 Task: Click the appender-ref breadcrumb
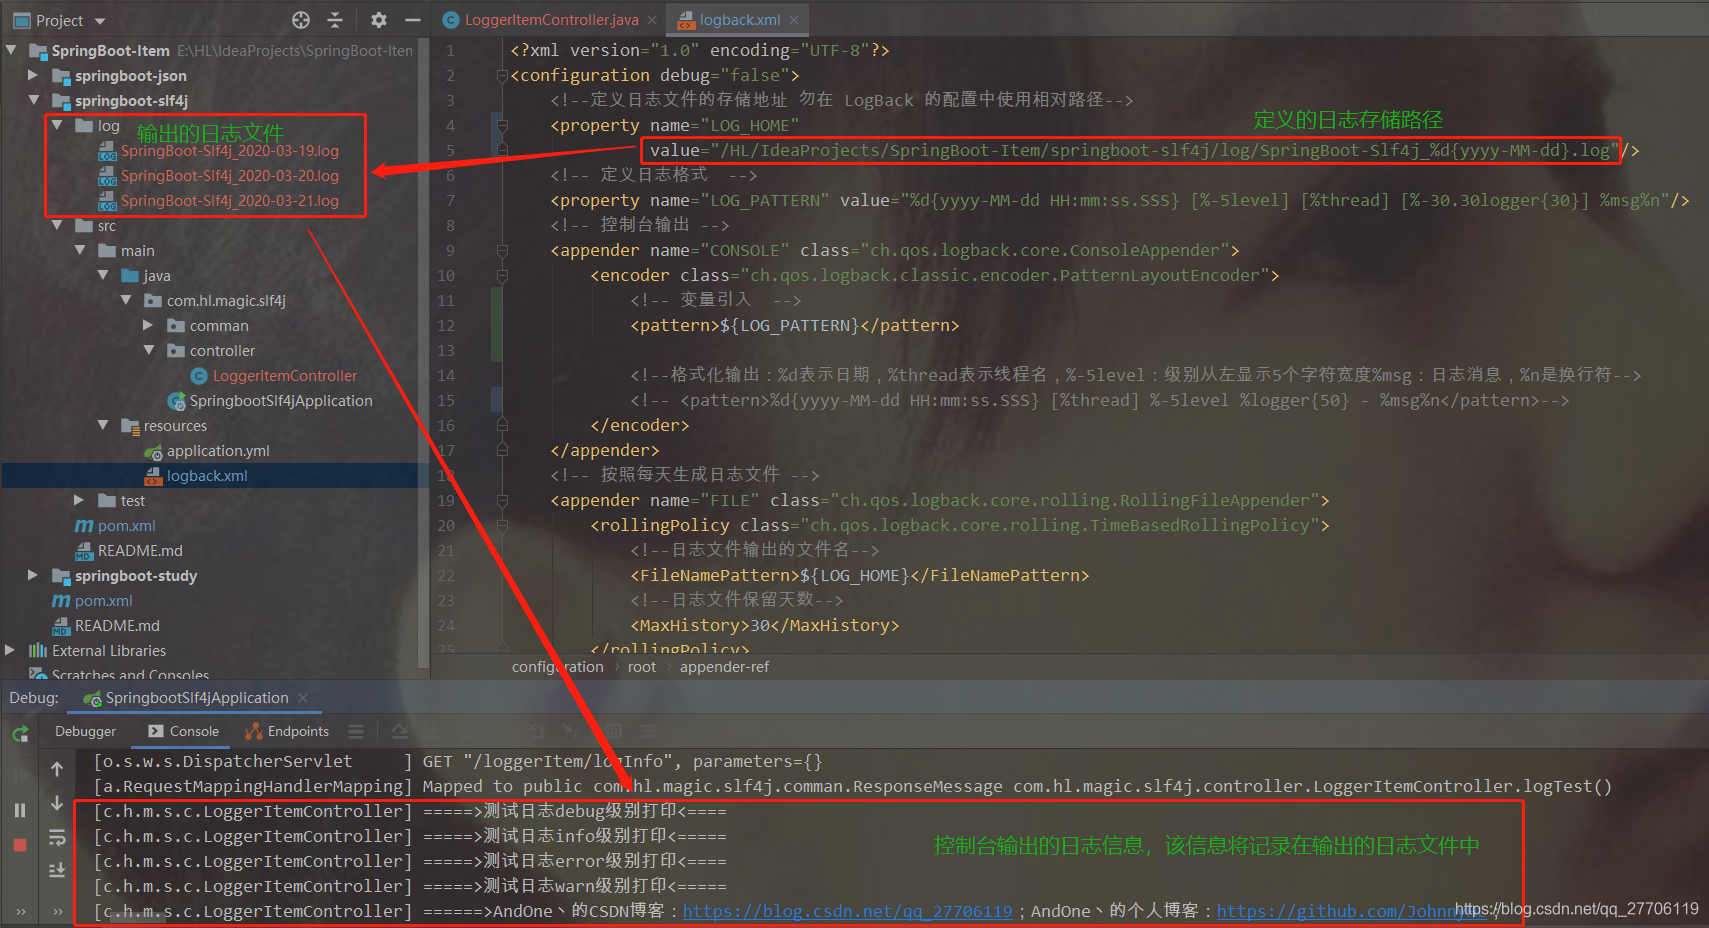(x=725, y=667)
